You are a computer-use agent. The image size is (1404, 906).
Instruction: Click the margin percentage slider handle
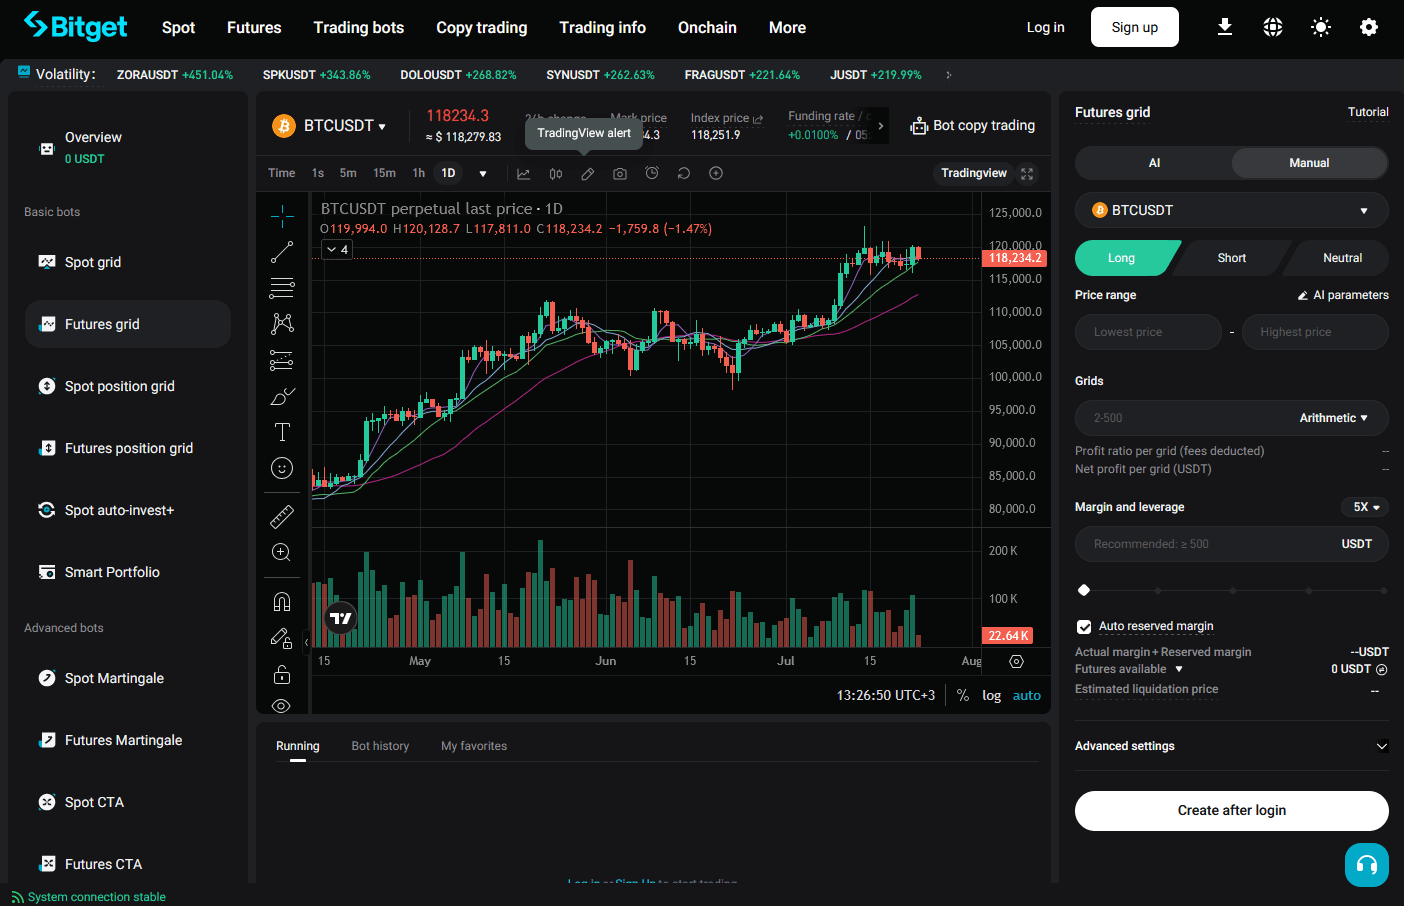click(1084, 590)
